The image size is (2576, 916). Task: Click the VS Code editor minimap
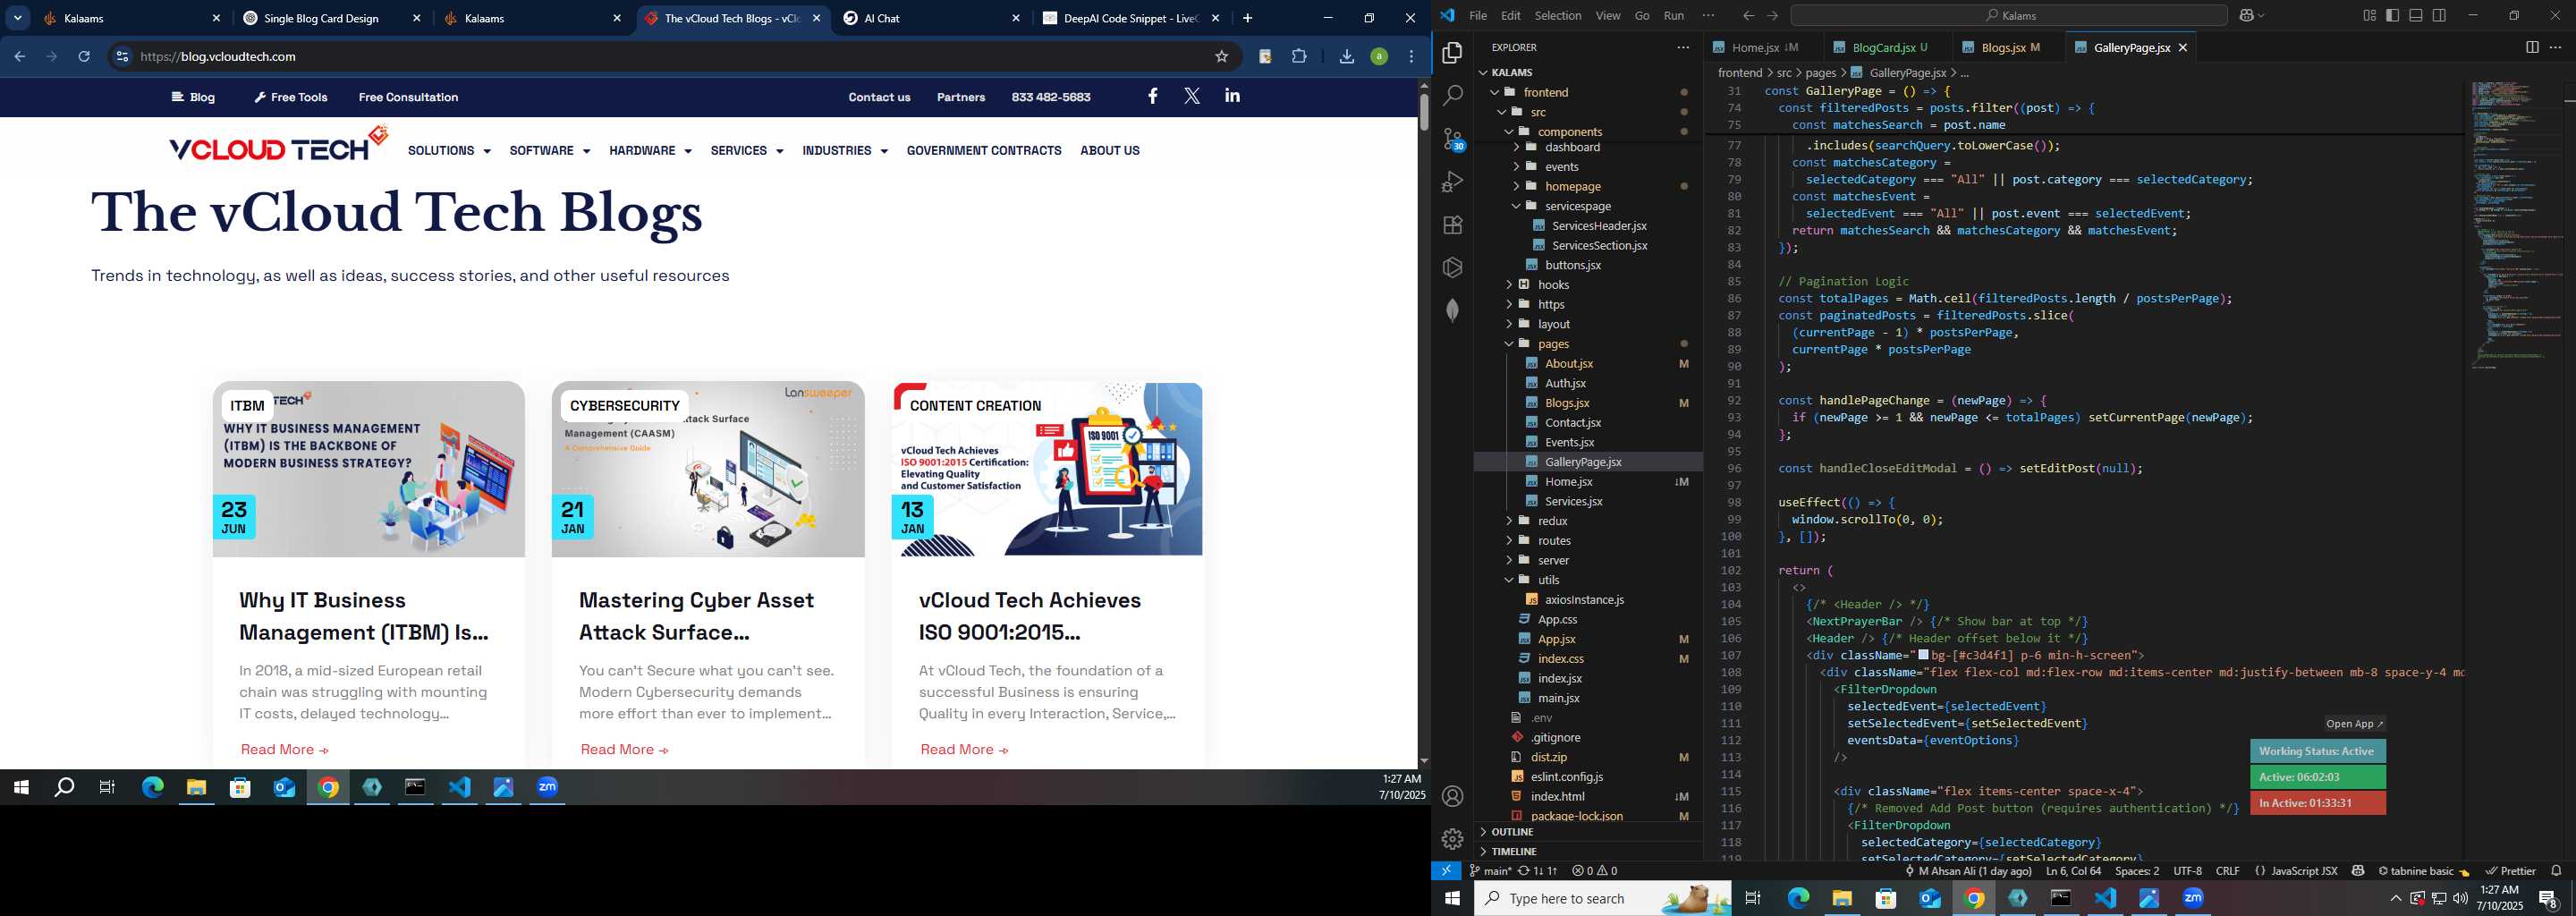(x=2514, y=225)
